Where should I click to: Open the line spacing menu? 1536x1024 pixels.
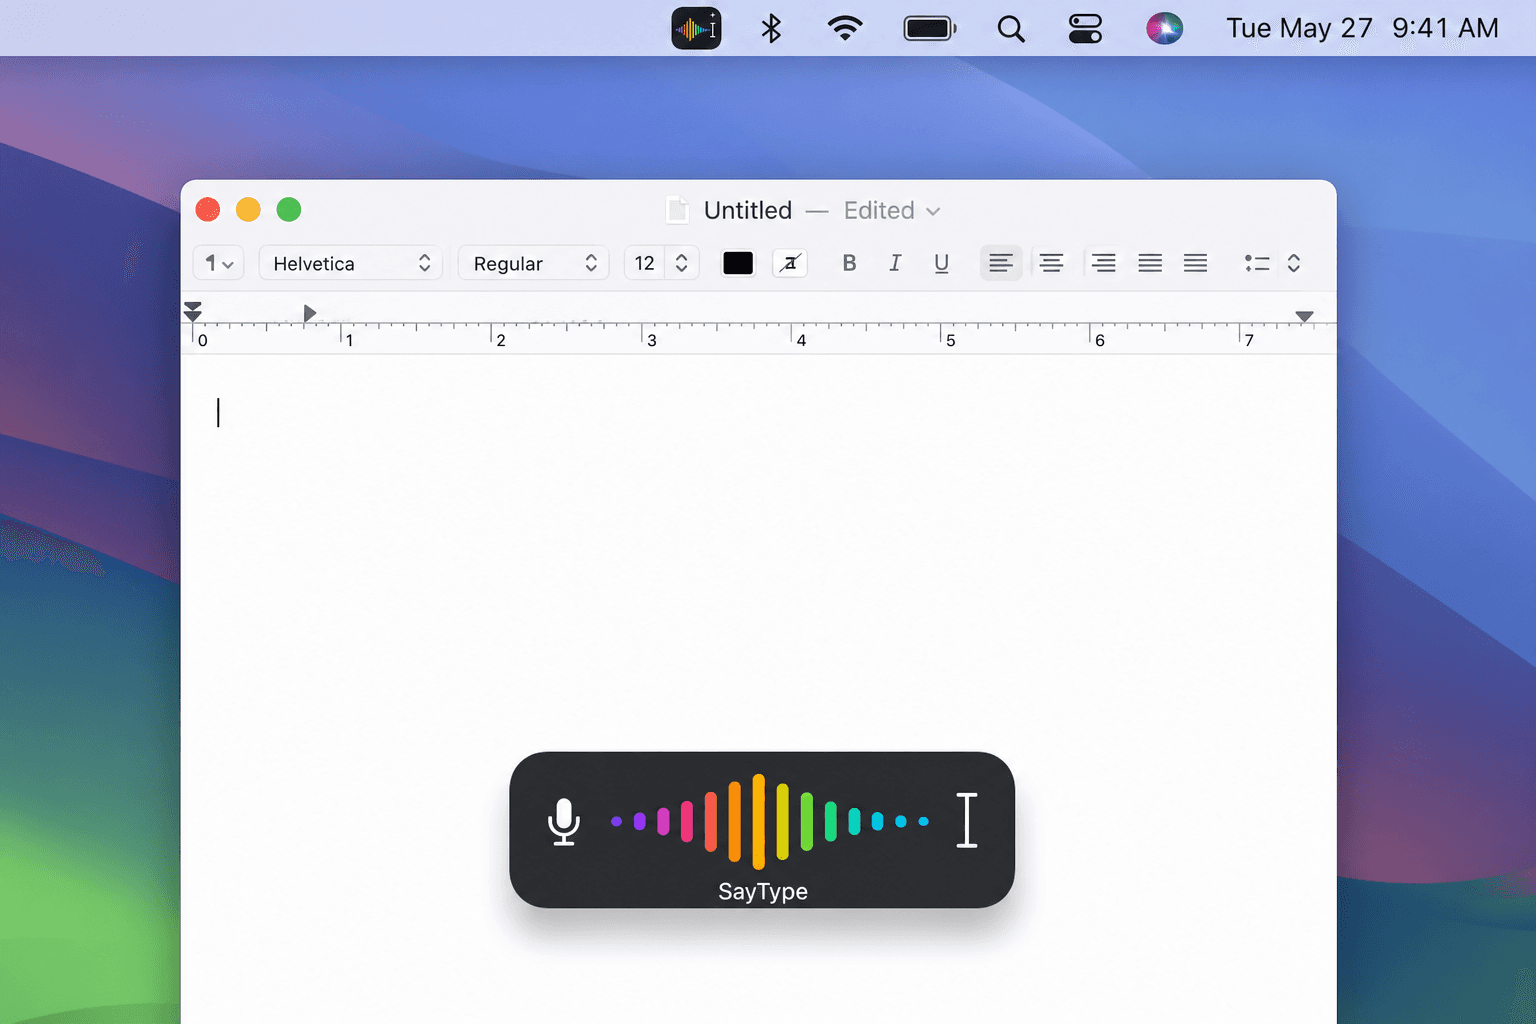pos(1195,263)
